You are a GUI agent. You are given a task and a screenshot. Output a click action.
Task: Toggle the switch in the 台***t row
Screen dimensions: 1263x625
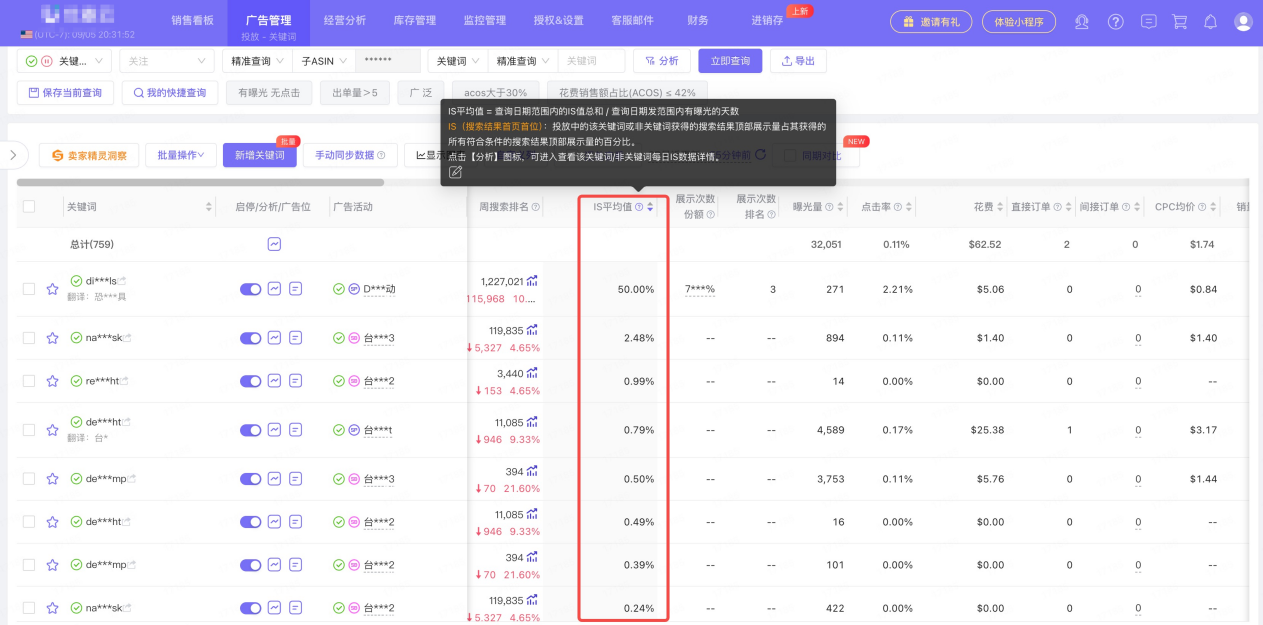(250, 430)
